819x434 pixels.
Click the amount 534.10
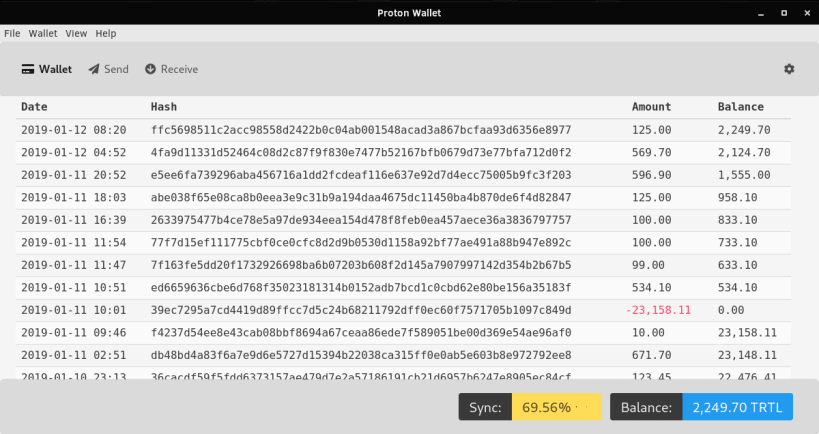click(x=651, y=287)
